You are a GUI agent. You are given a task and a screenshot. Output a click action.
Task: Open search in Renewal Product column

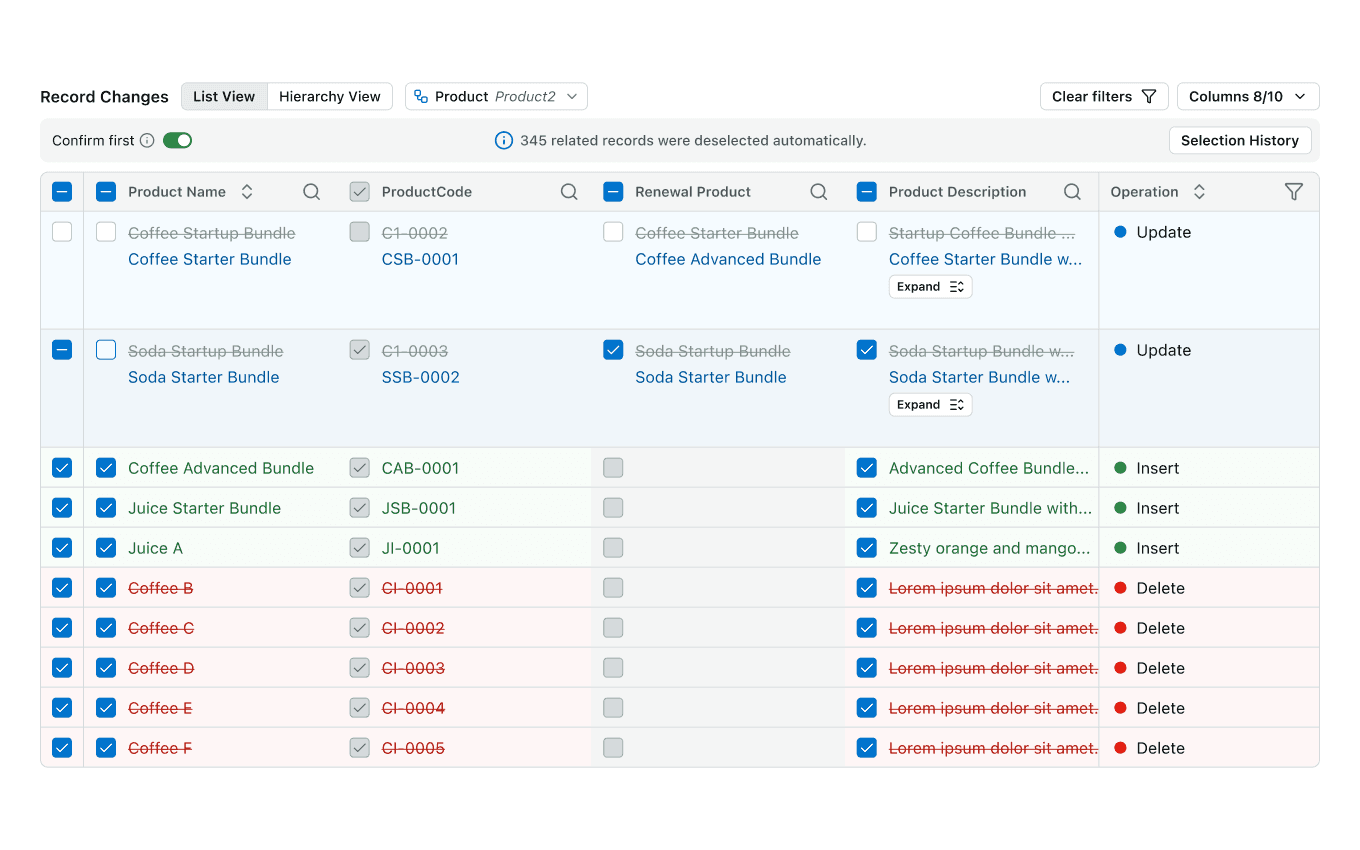pyautogui.click(x=819, y=192)
